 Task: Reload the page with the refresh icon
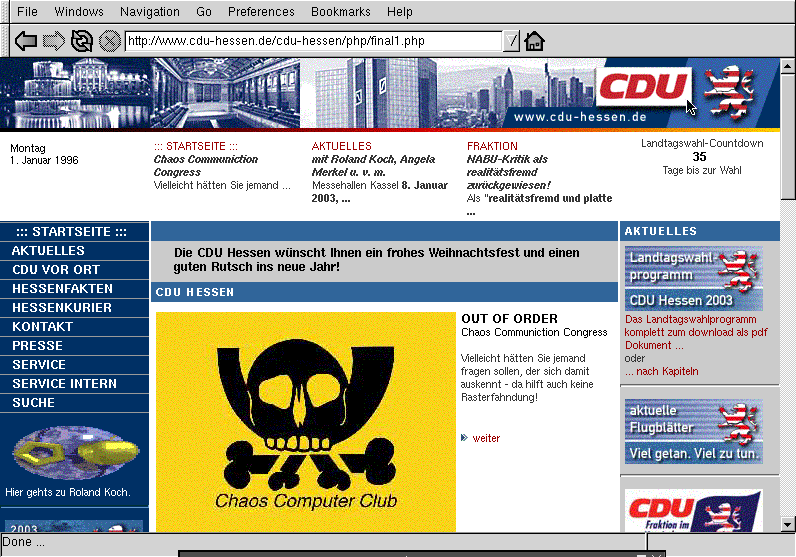tap(81, 41)
